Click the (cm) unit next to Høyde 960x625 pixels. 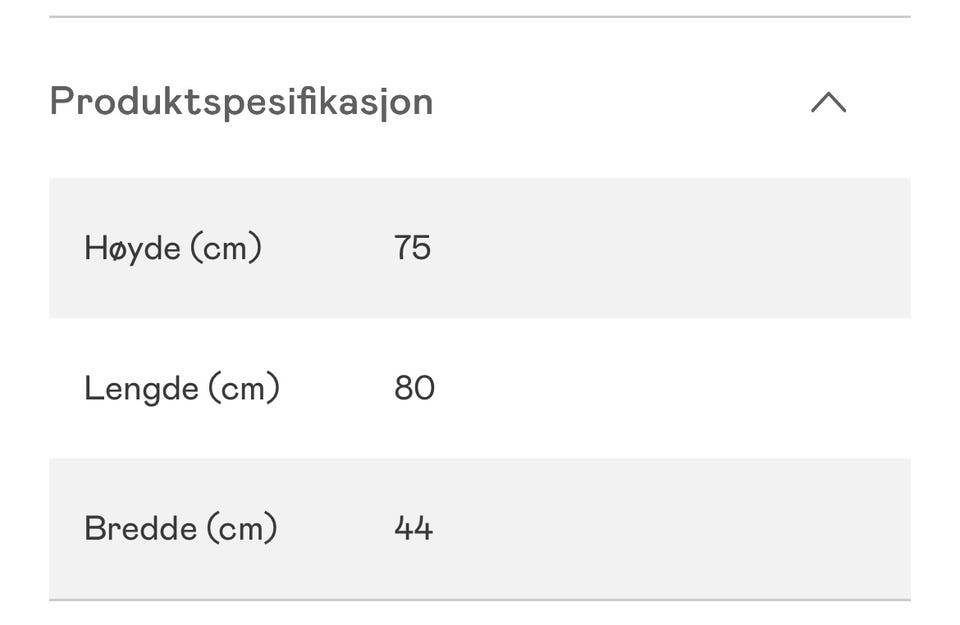pos(226,248)
